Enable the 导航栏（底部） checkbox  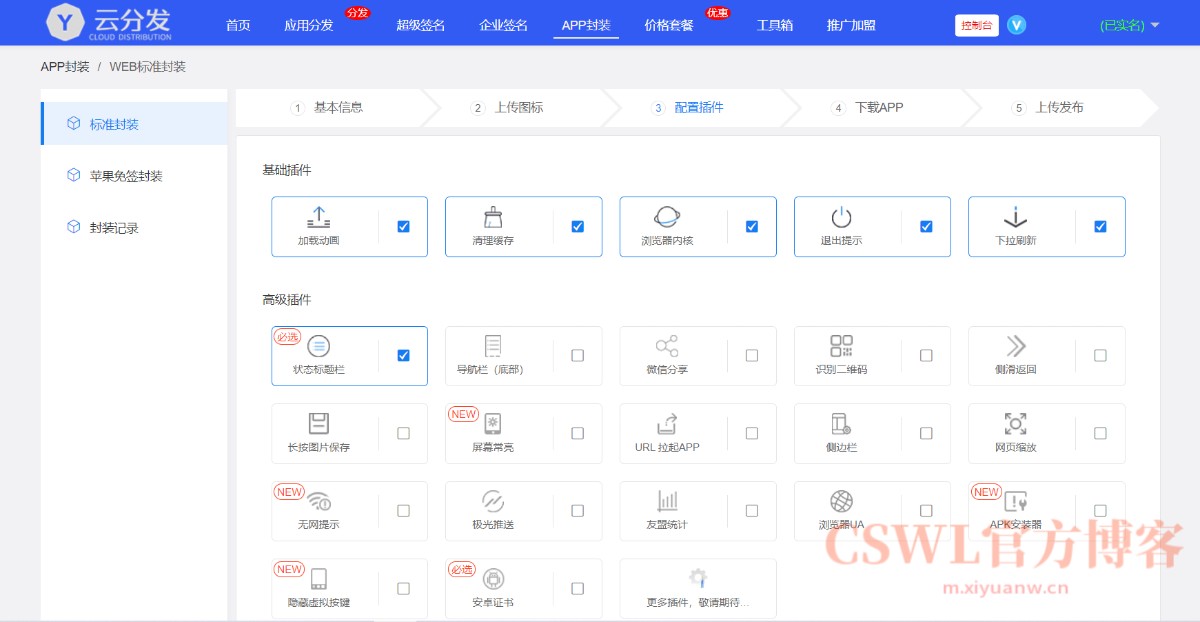[577, 356]
